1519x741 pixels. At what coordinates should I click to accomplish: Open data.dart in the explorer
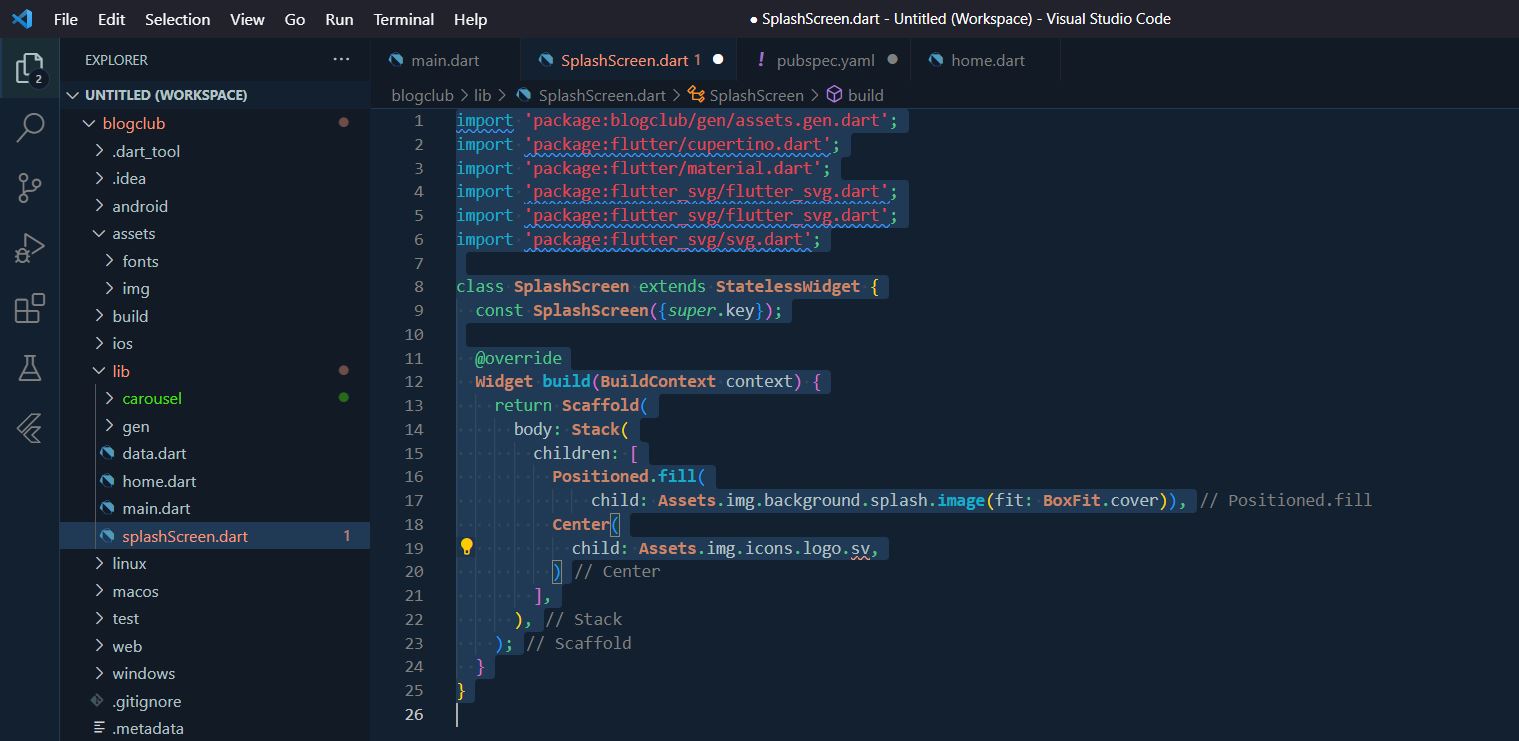coord(215,453)
